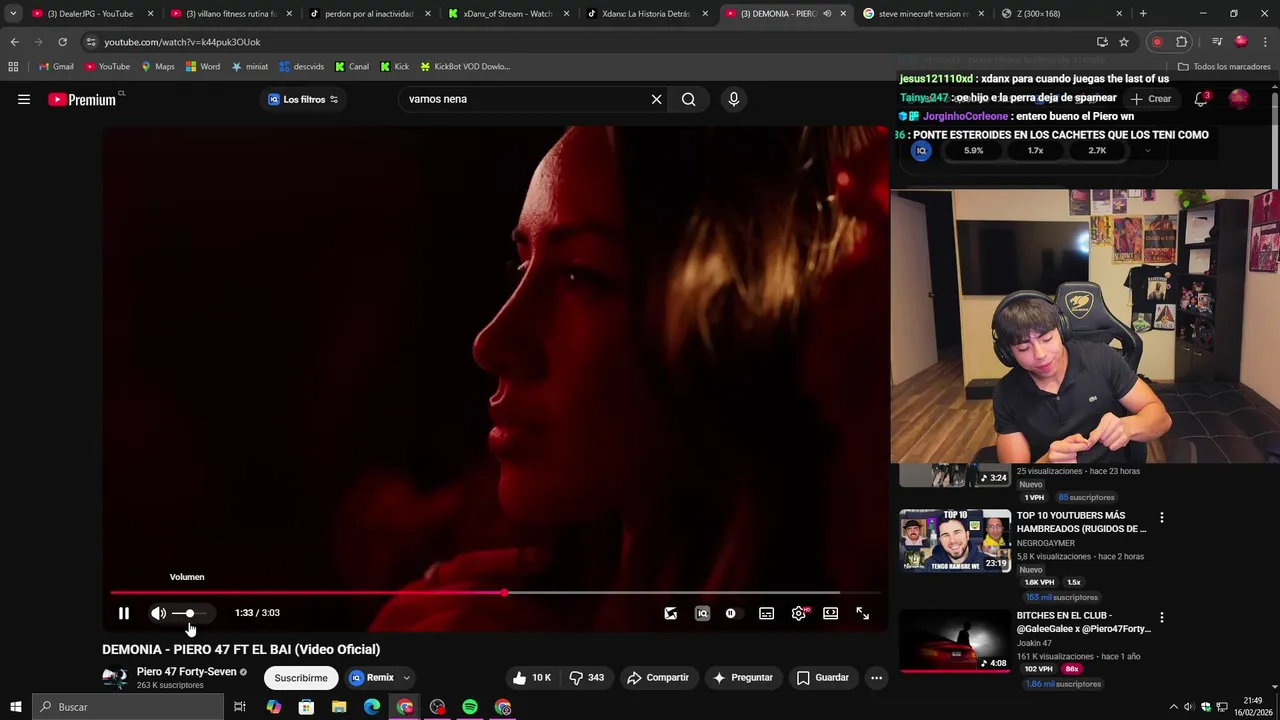This screenshot has height=720, width=1280.
Task: Open more actions three-dot menu below video
Action: click(x=876, y=678)
